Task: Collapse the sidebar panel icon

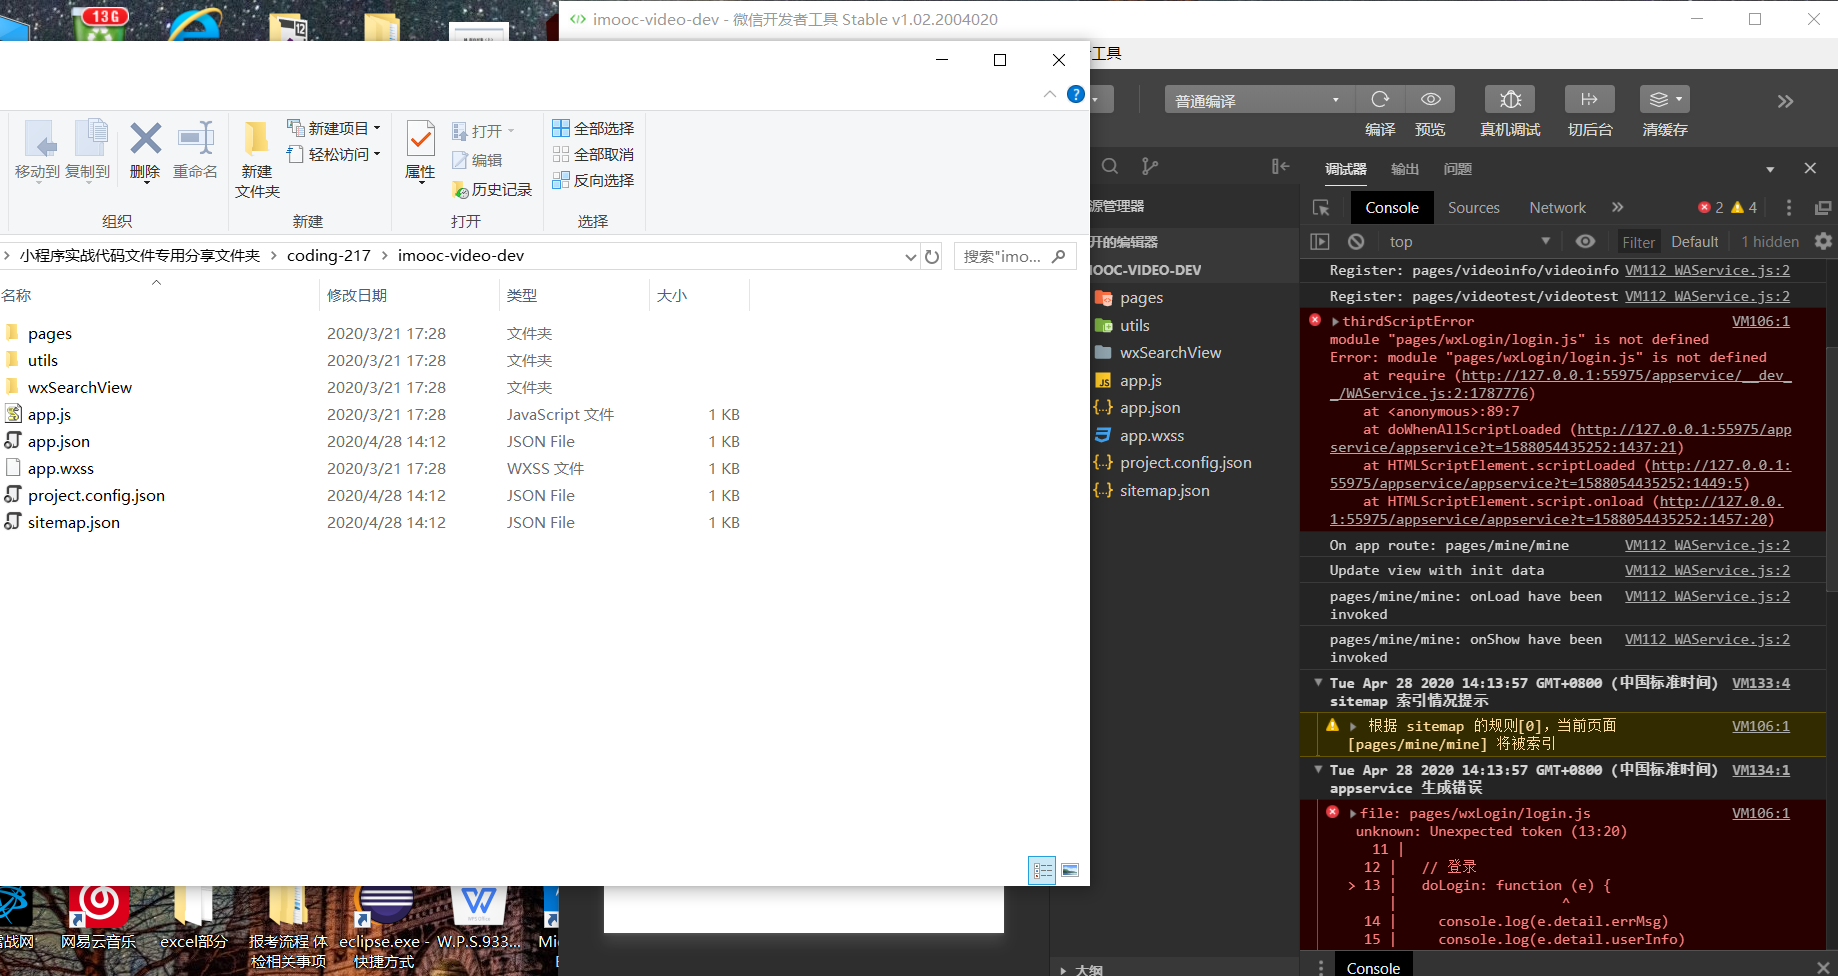Action: coord(1280,166)
